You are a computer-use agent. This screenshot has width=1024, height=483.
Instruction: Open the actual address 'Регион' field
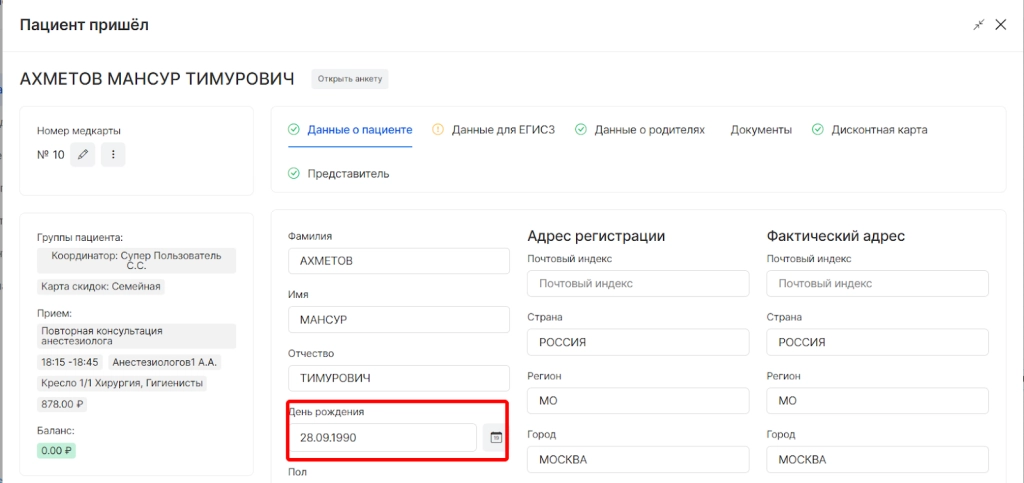[x=877, y=401]
